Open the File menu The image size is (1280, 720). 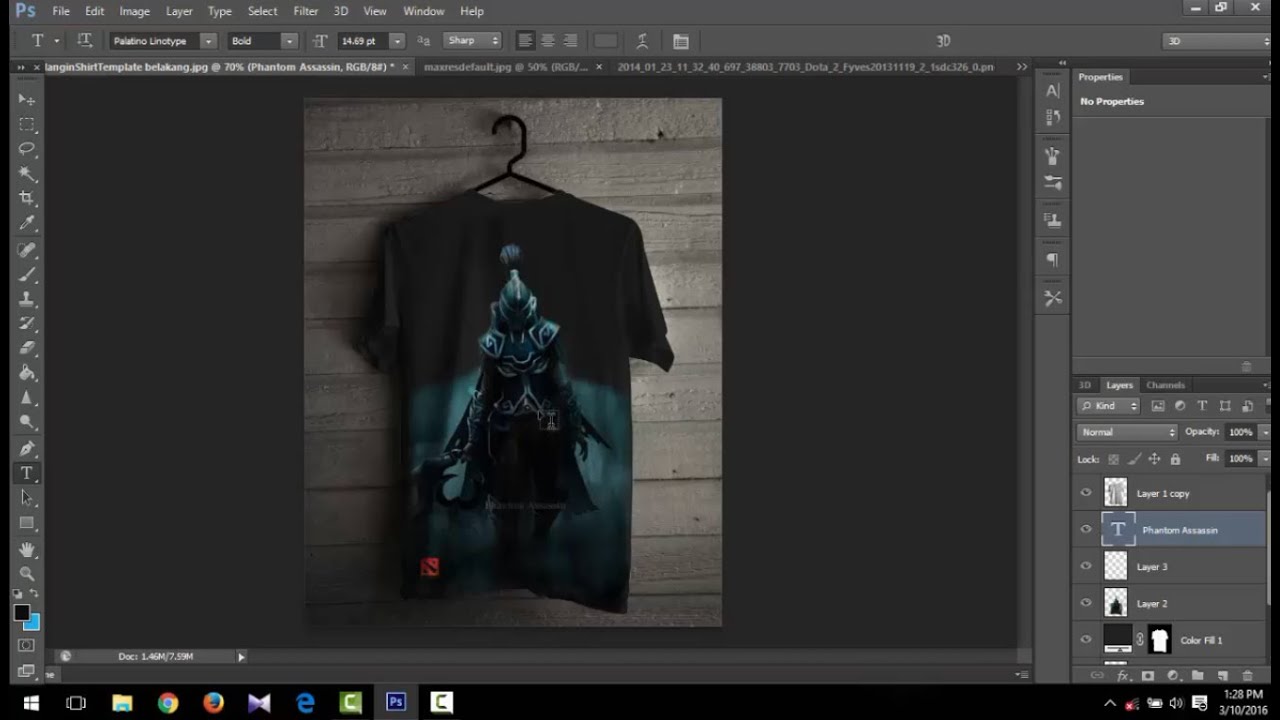61,11
